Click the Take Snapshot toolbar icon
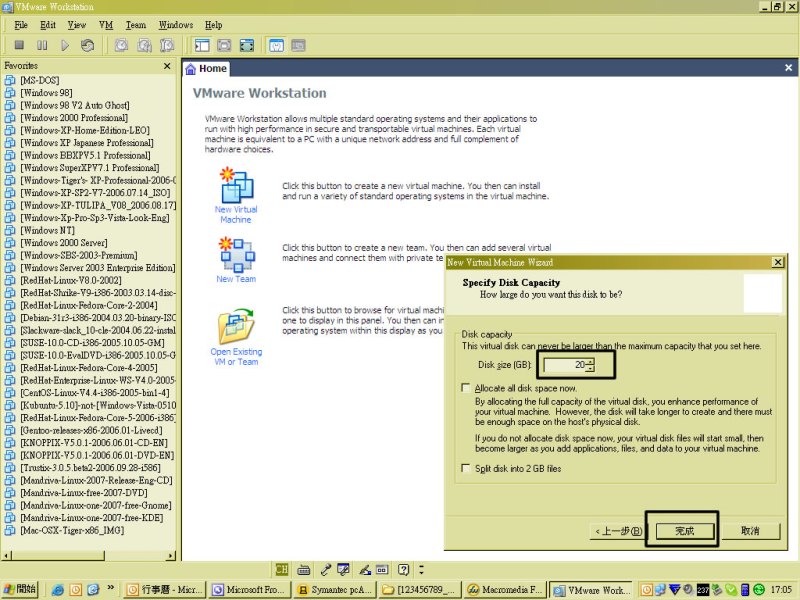The height and width of the screenshot is (600, 800). (x=121, y=45)
